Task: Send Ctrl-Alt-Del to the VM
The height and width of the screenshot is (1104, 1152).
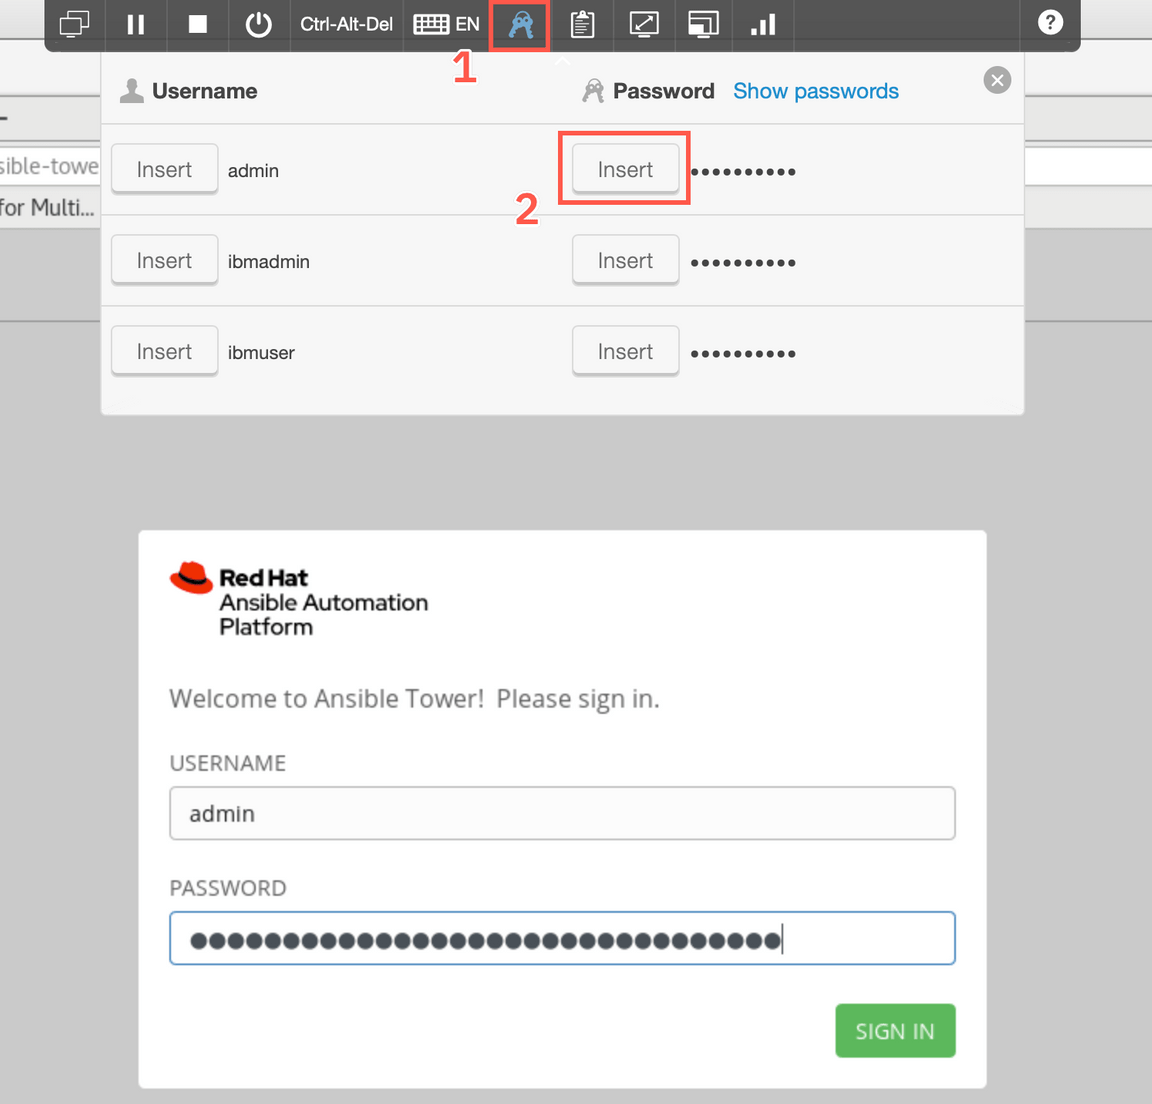Action: coord(346,24)
